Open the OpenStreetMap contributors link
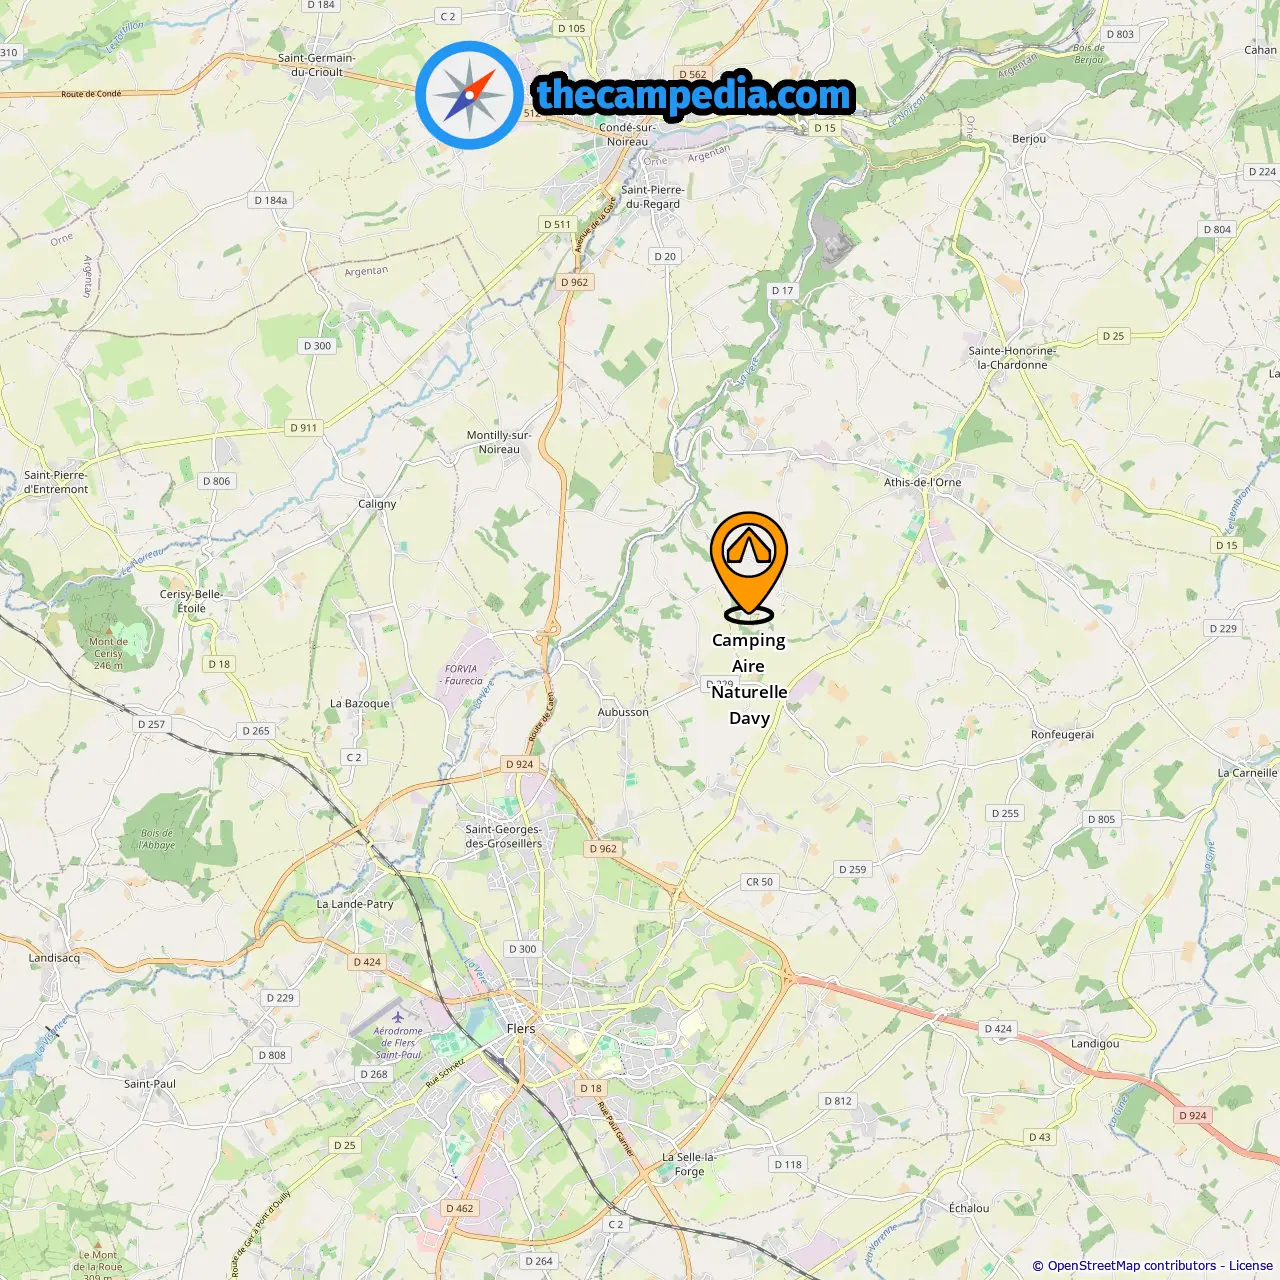Screen dimensions: 1280x1280 (x=1131, y=1265)
